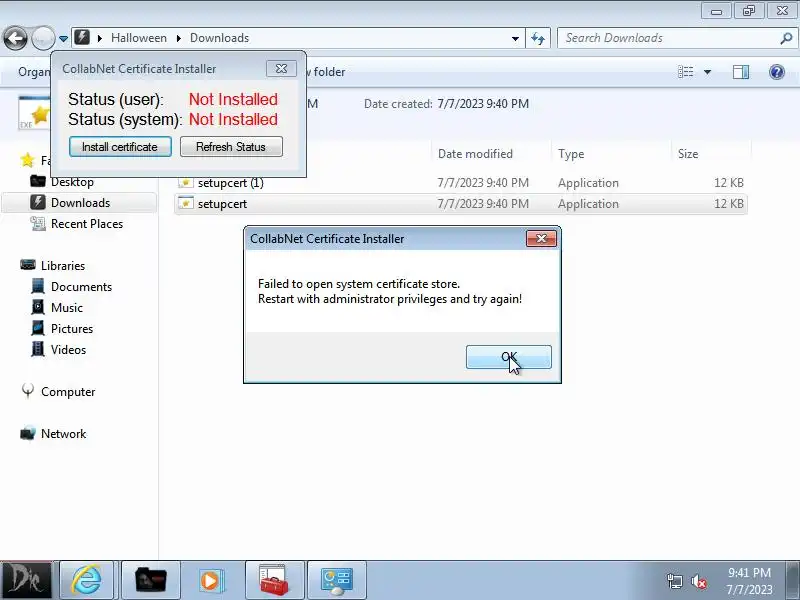Image resolution: width=800 pixels, height=600 pixels.
Task: Click the Libraries icon in sidebar
Action: 28,265
